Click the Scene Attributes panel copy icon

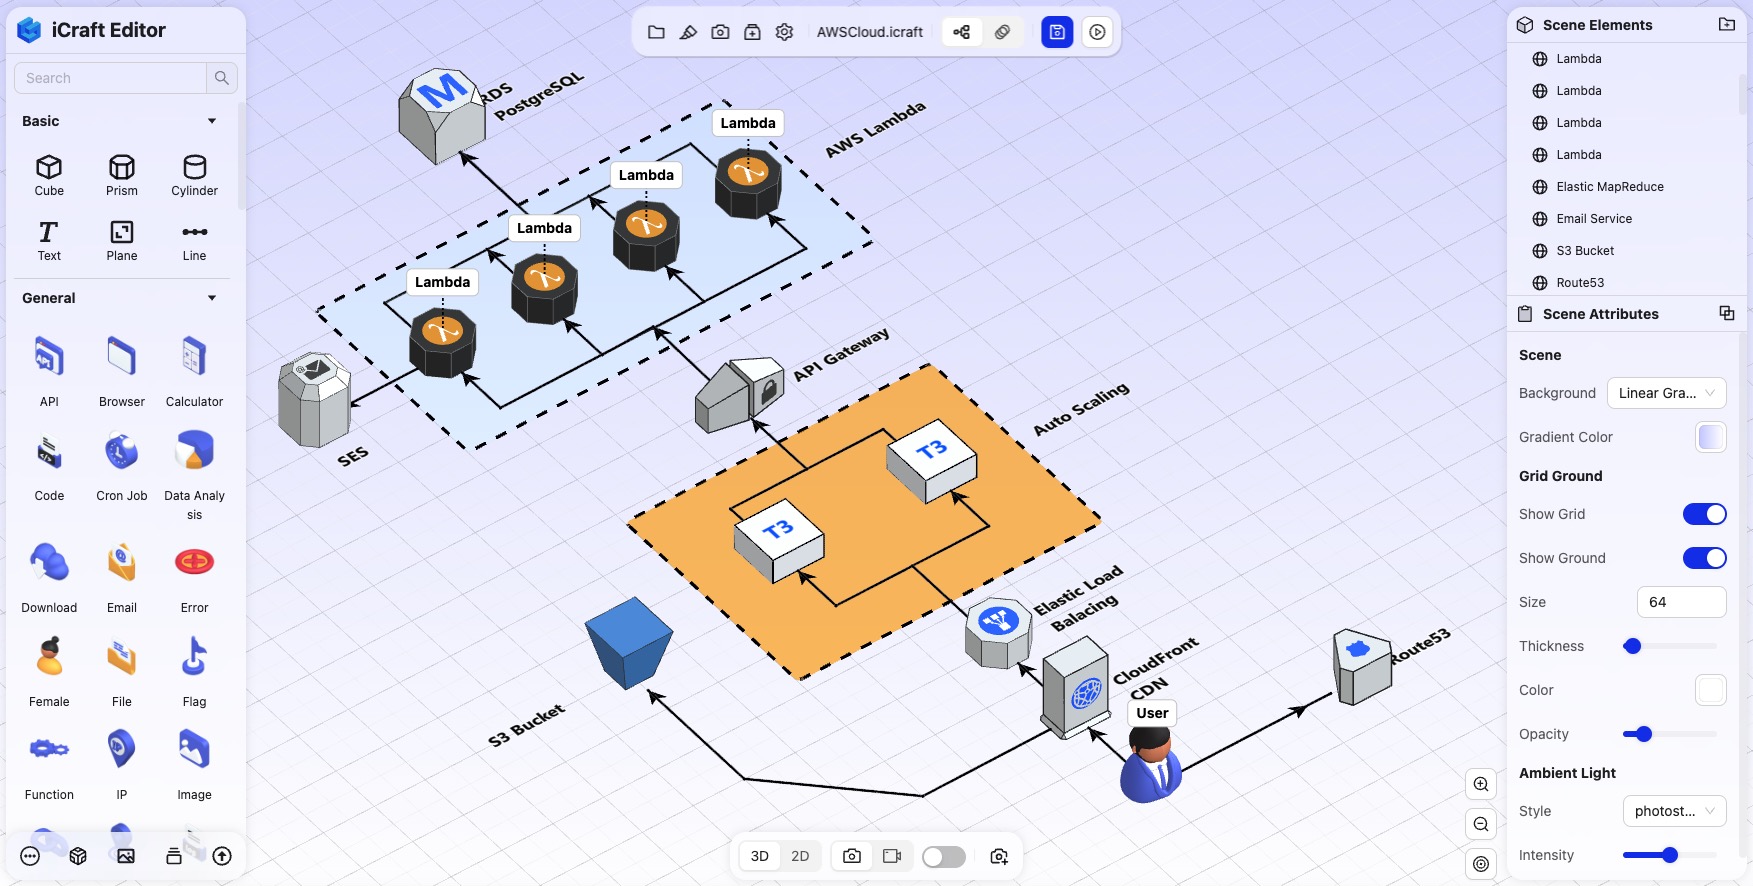[x=1727, y=313]
